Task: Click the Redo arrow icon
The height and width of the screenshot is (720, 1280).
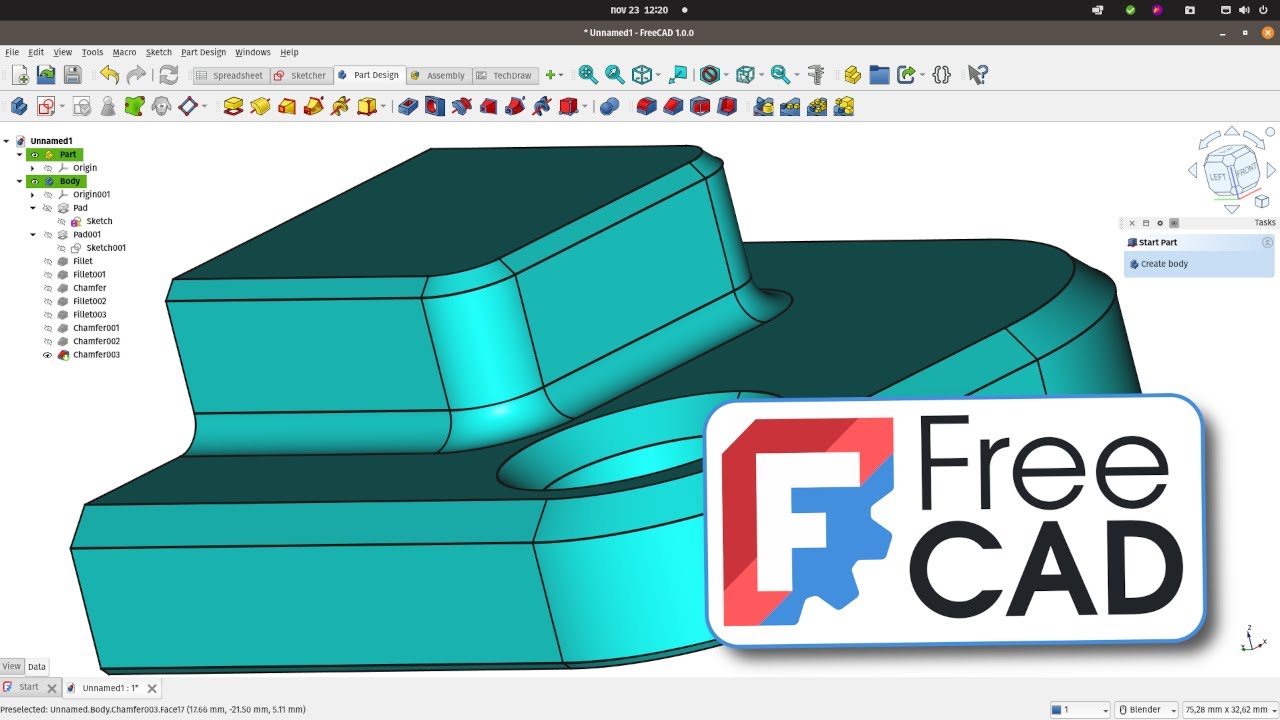Action: point(136,74)
